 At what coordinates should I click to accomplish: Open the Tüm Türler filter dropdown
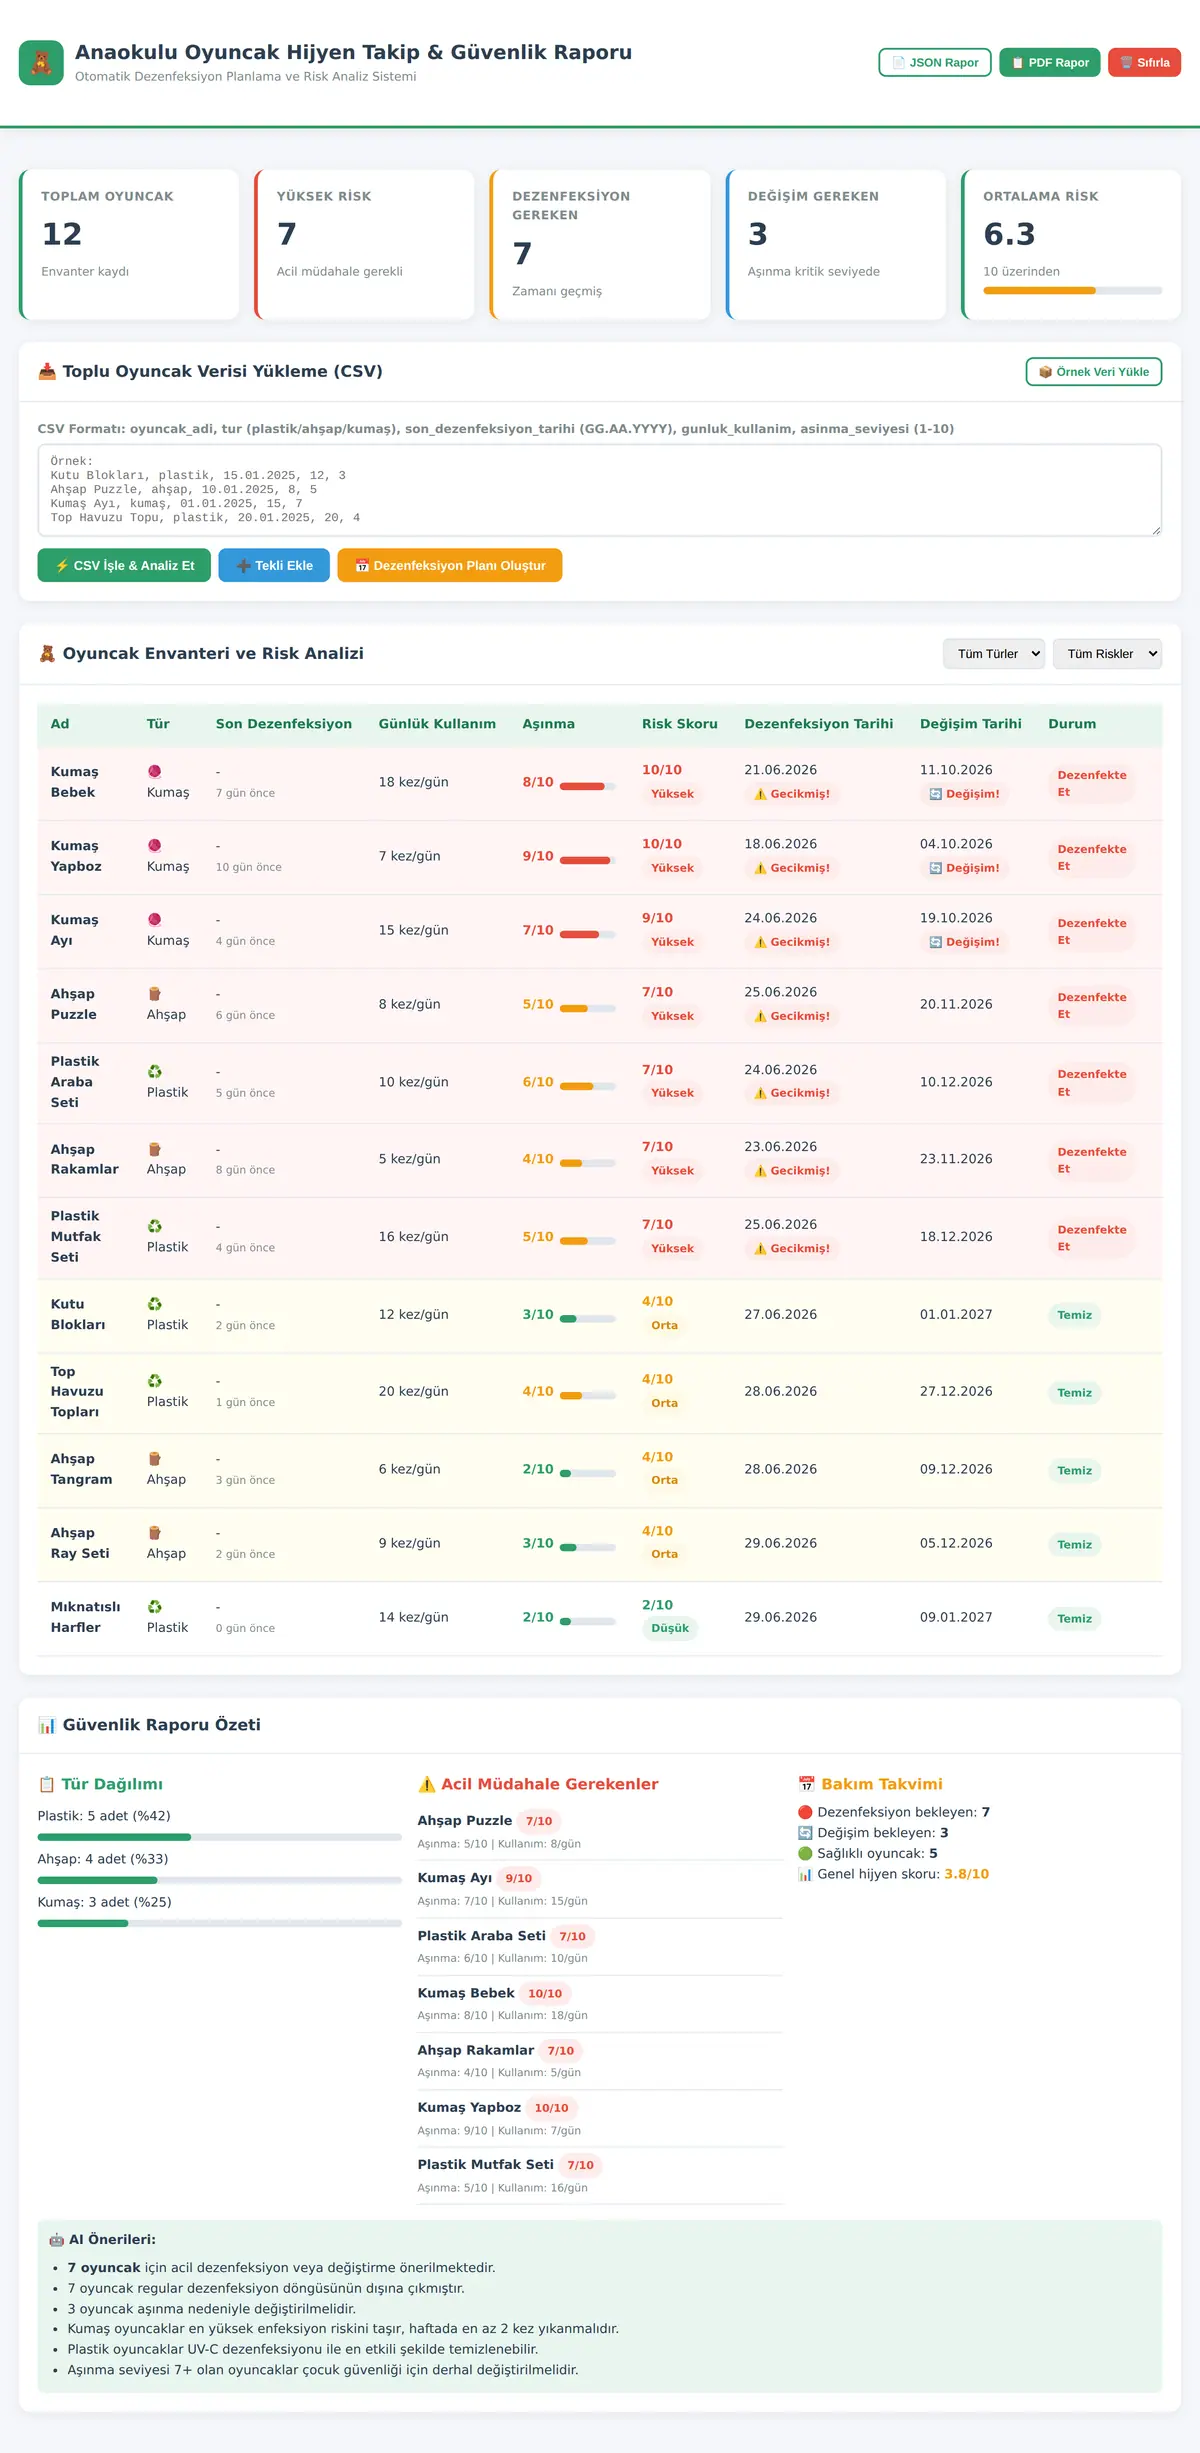click(994, 654)
